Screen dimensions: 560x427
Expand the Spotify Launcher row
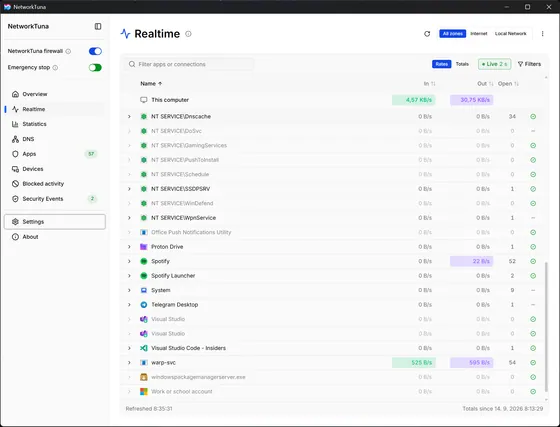pos(129,276)
